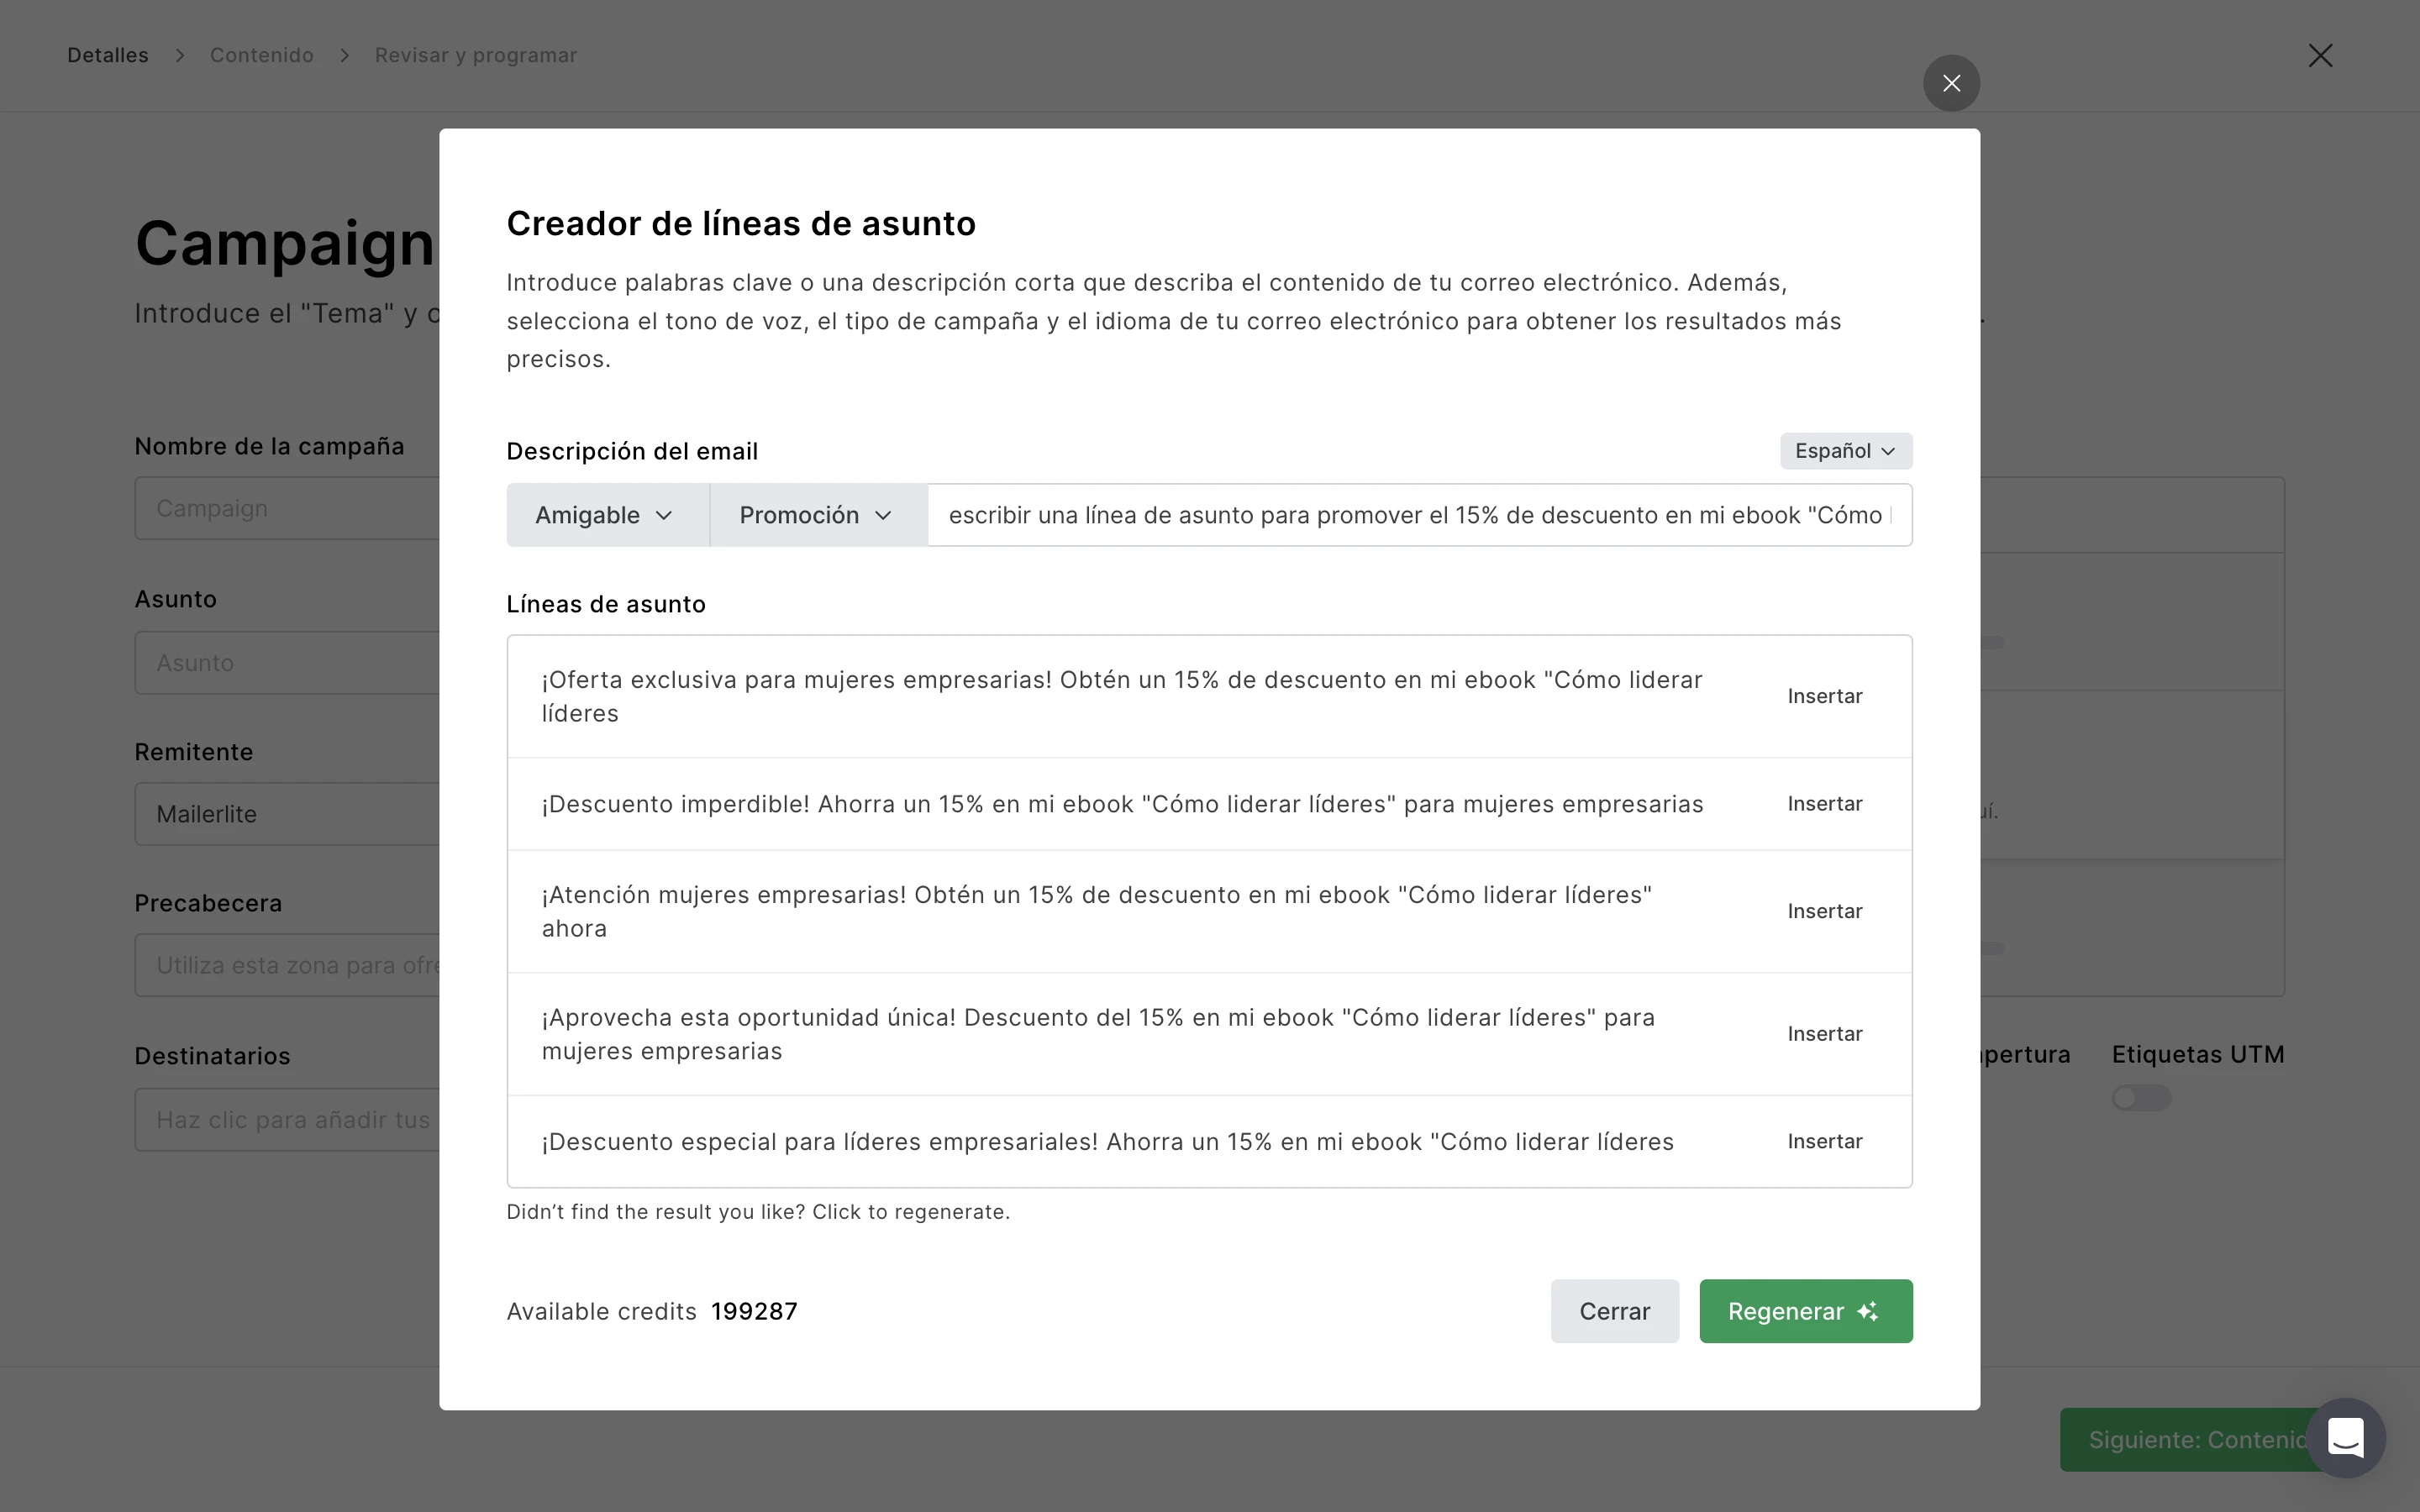Insert the "¡Aprovecha esta oportunidad única!" subject line
Screen dimensions: 2420x1512
pos(1824,1034)
